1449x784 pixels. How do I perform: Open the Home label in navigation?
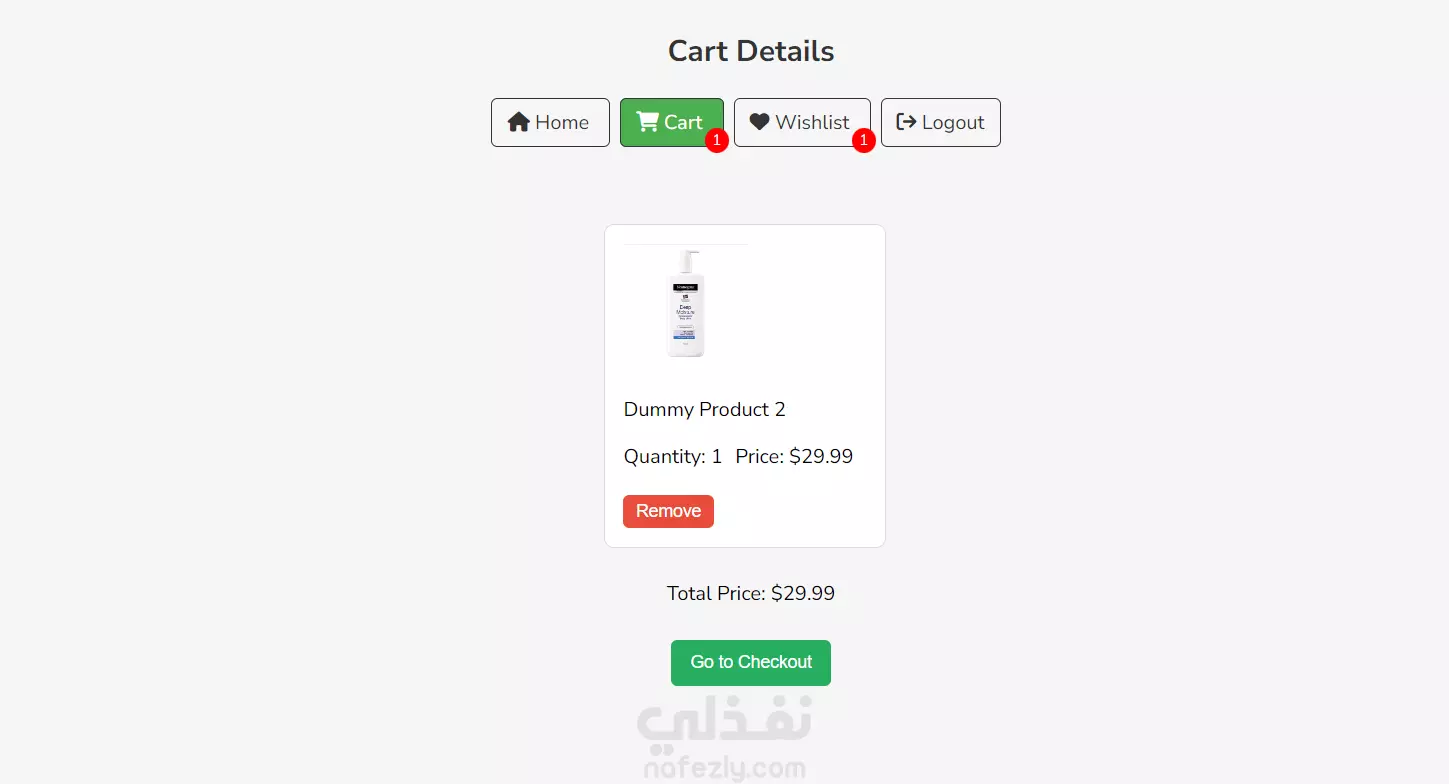(562, 122)
